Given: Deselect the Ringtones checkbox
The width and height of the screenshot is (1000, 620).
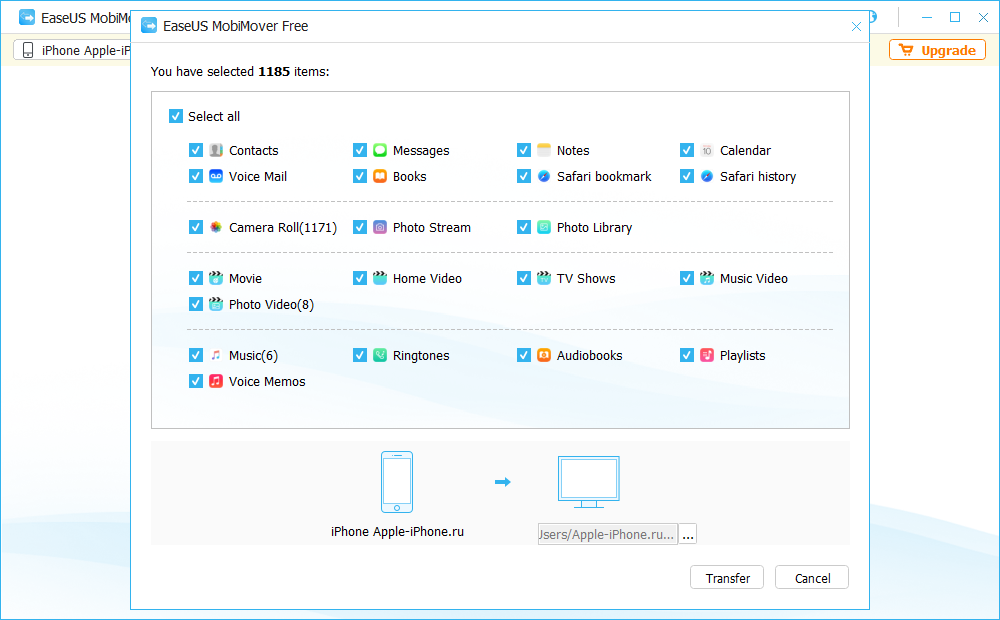Looking at the screenshot, I should click(x=360, y=355).
